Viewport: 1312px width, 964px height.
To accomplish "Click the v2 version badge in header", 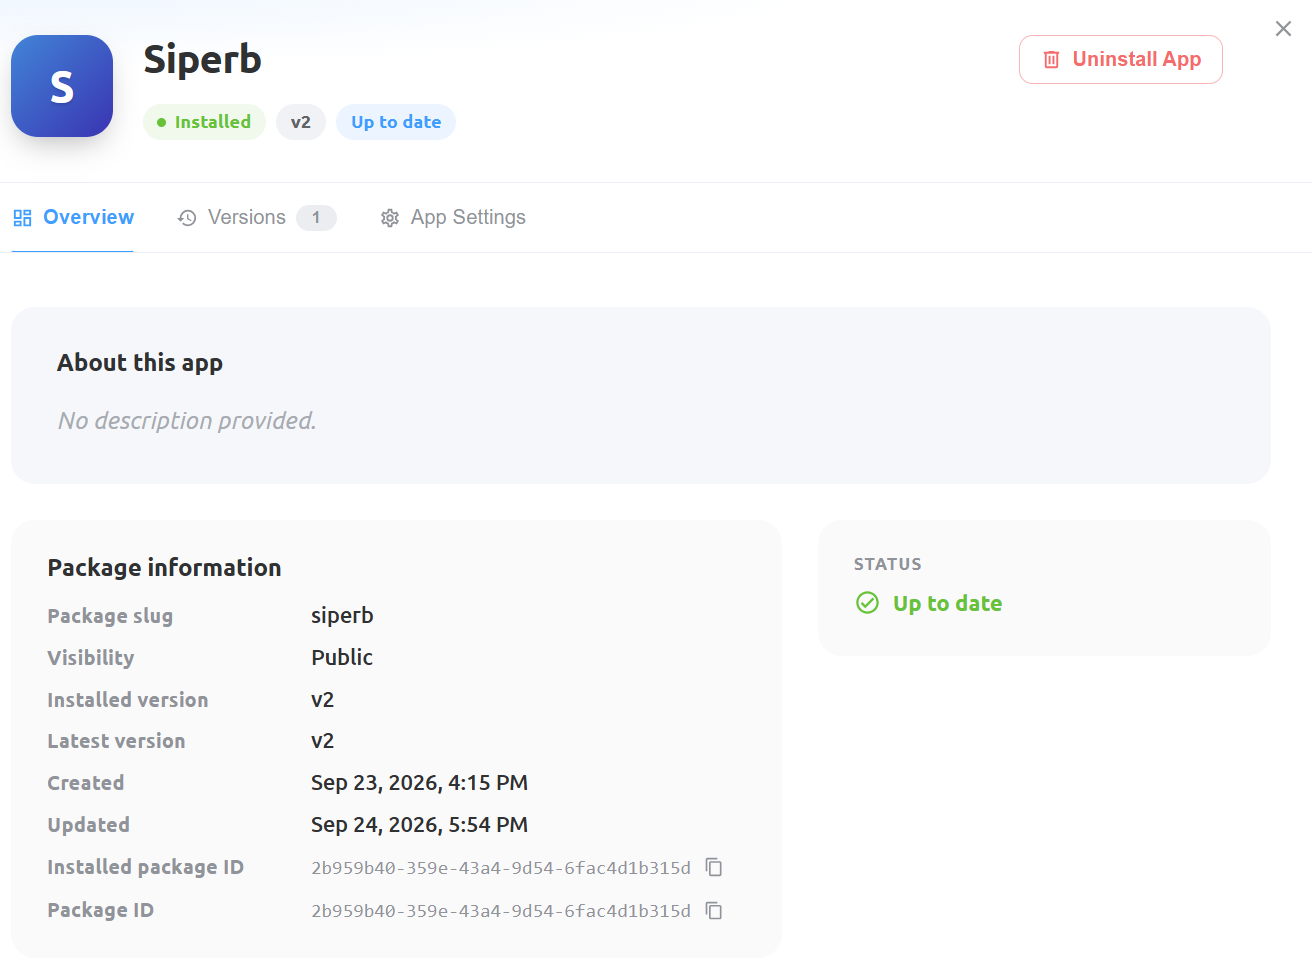I will click(x=301, y=122).
